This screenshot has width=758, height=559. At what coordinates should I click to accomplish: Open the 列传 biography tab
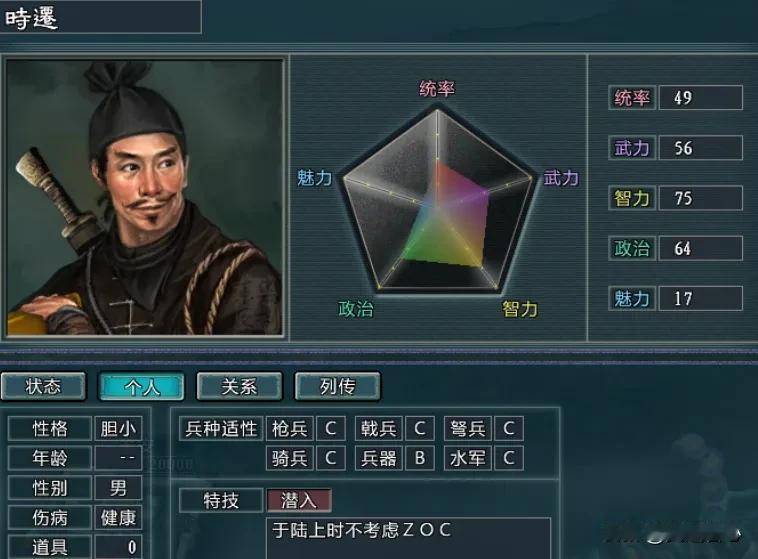point(337,386)
